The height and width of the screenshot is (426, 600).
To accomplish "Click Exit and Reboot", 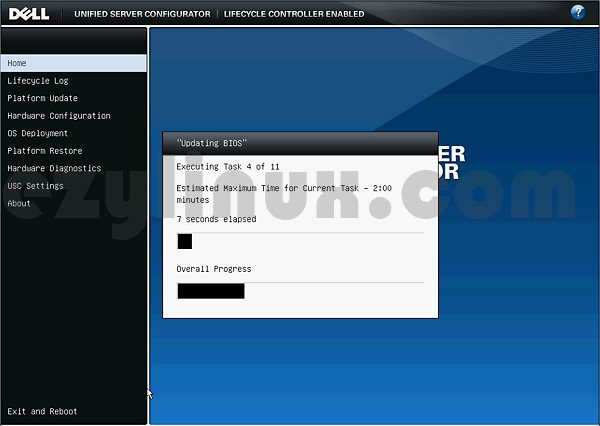I will 42,411.
